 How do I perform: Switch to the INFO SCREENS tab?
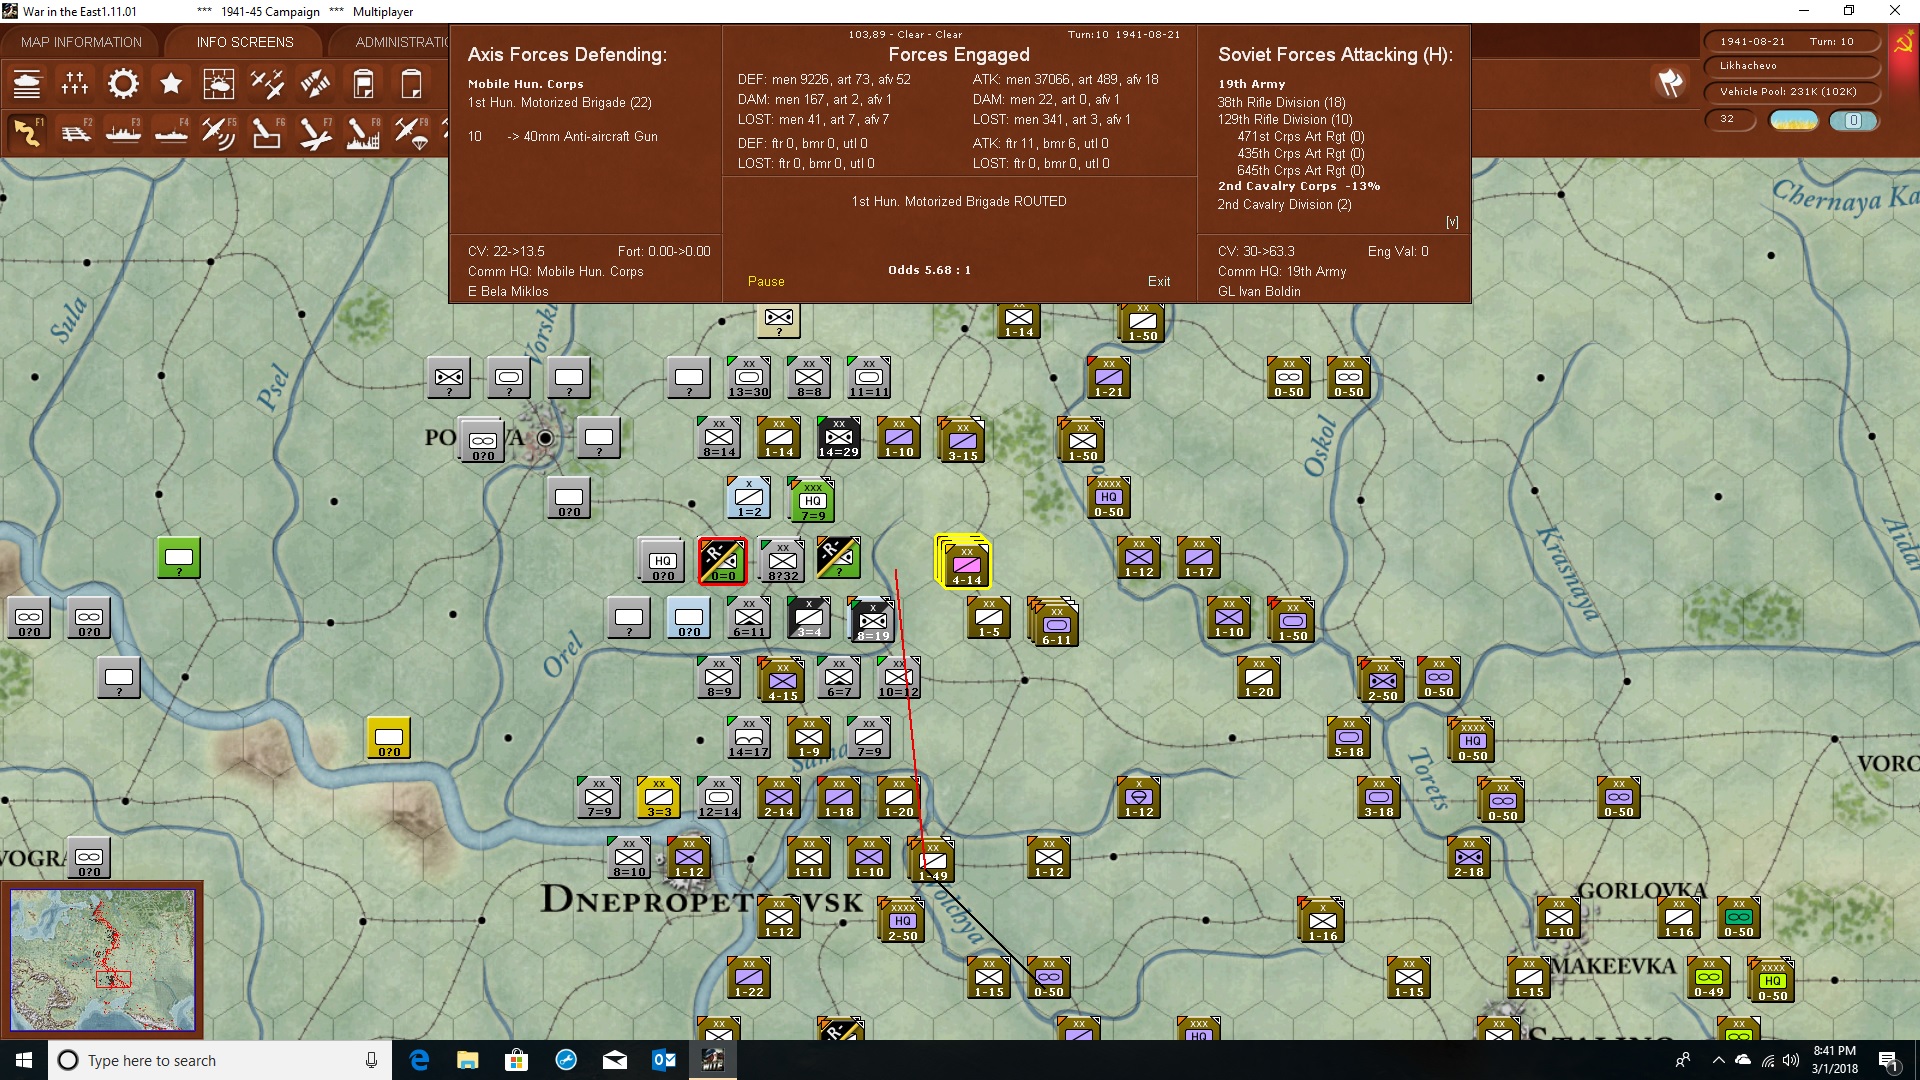coord(245,42)
